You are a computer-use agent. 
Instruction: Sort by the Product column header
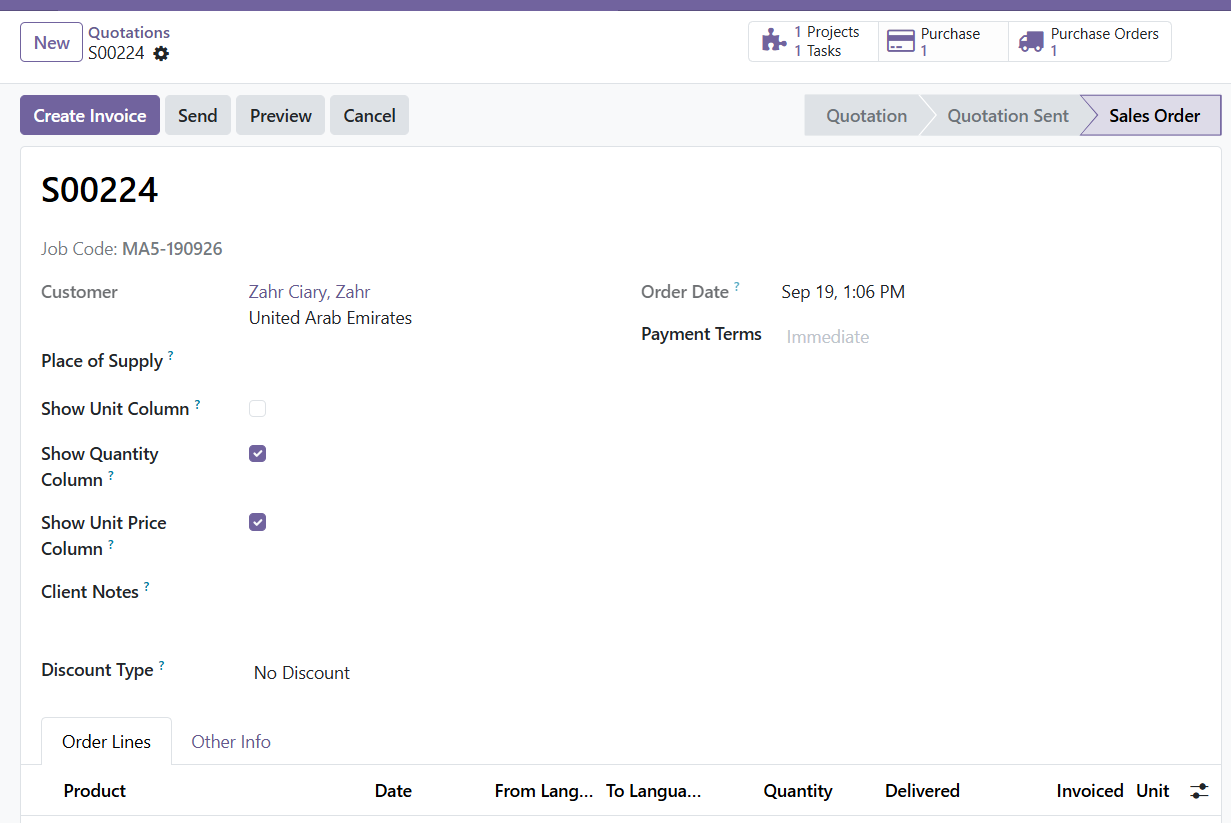point(95,791)
